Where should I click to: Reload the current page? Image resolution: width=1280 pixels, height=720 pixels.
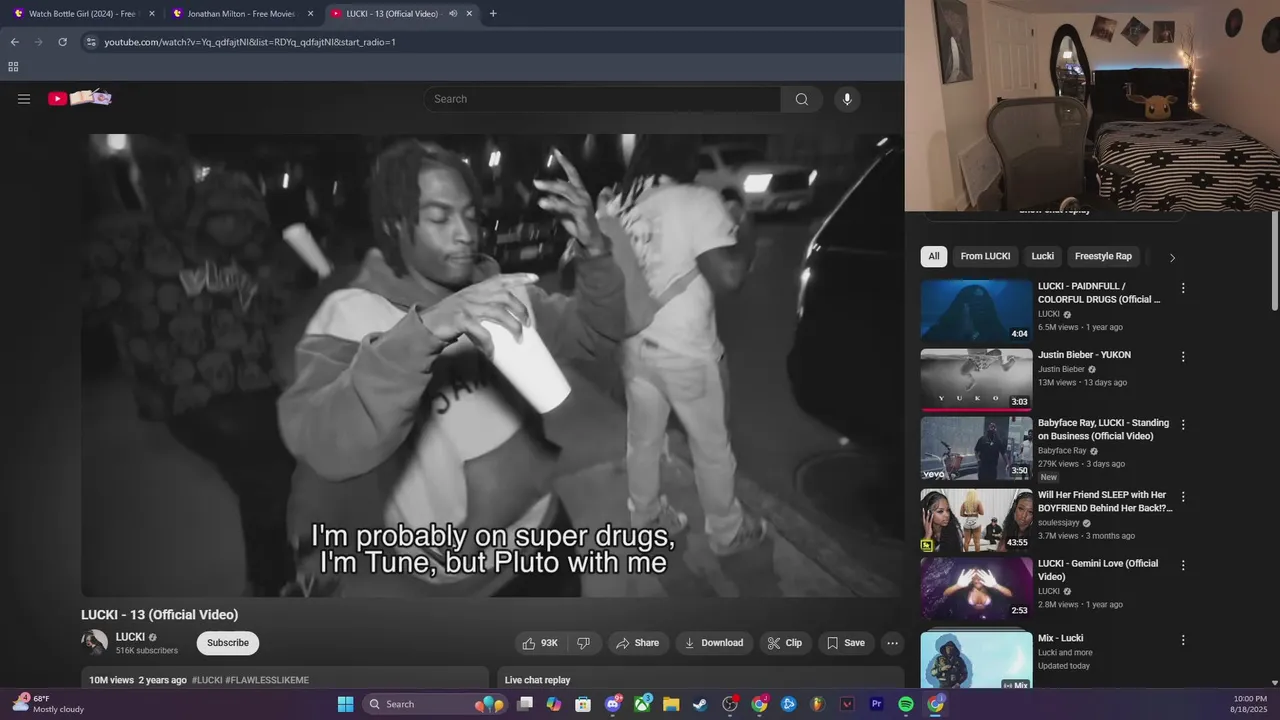(x=62, y=42)
